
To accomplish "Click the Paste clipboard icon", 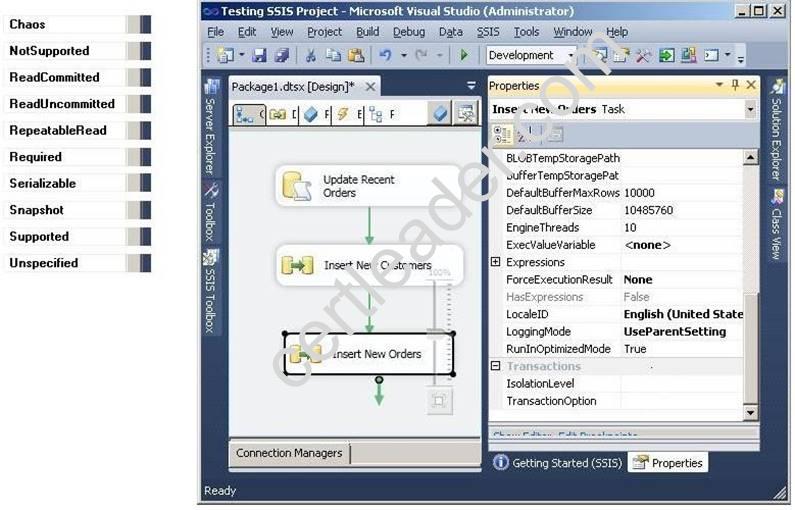I will point(356,55).
